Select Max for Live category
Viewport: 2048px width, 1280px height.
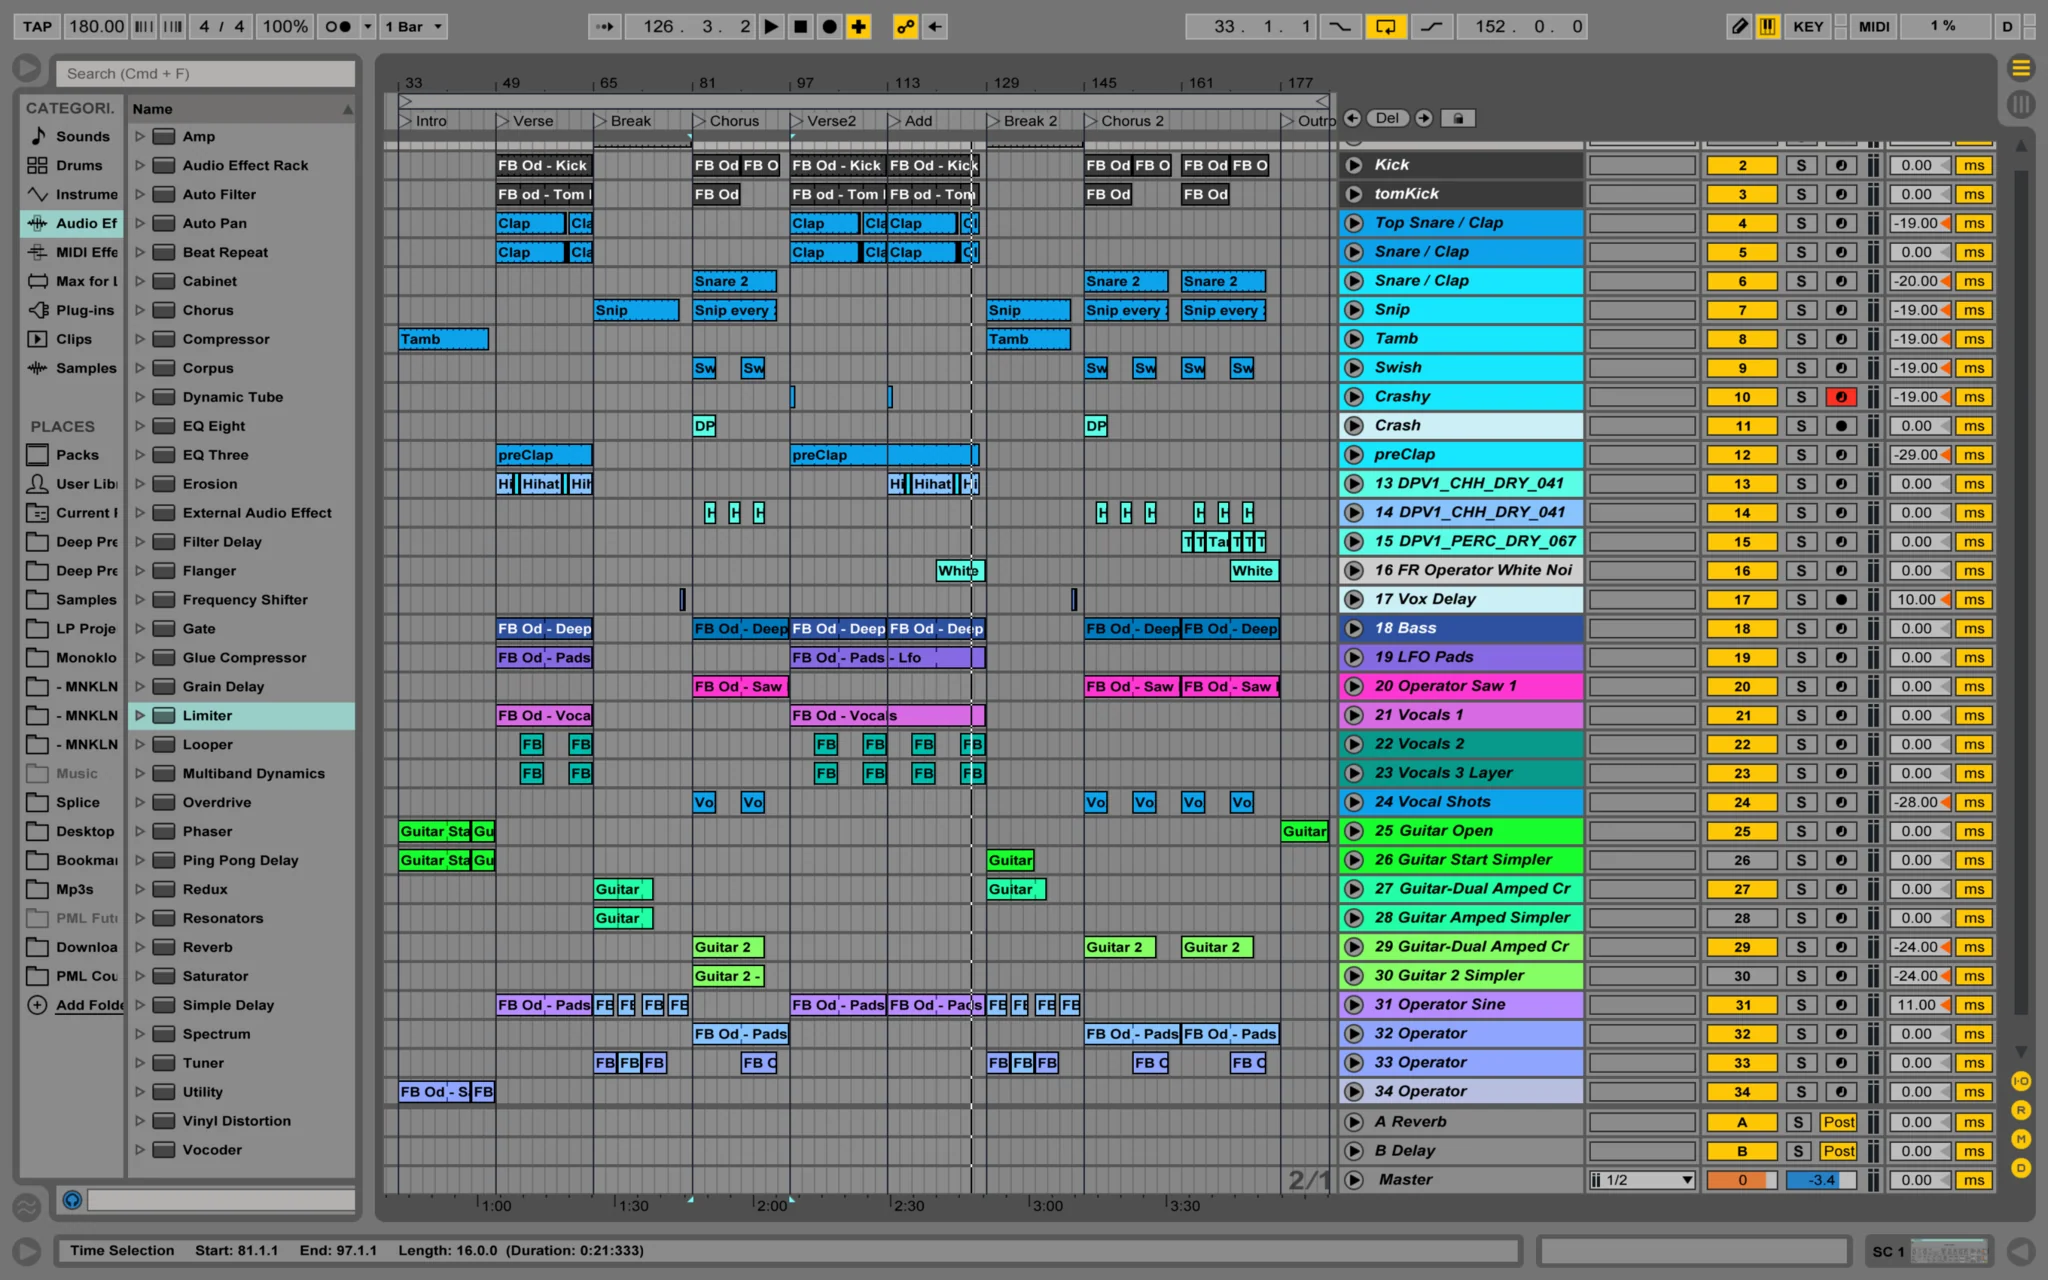point(70,281)
